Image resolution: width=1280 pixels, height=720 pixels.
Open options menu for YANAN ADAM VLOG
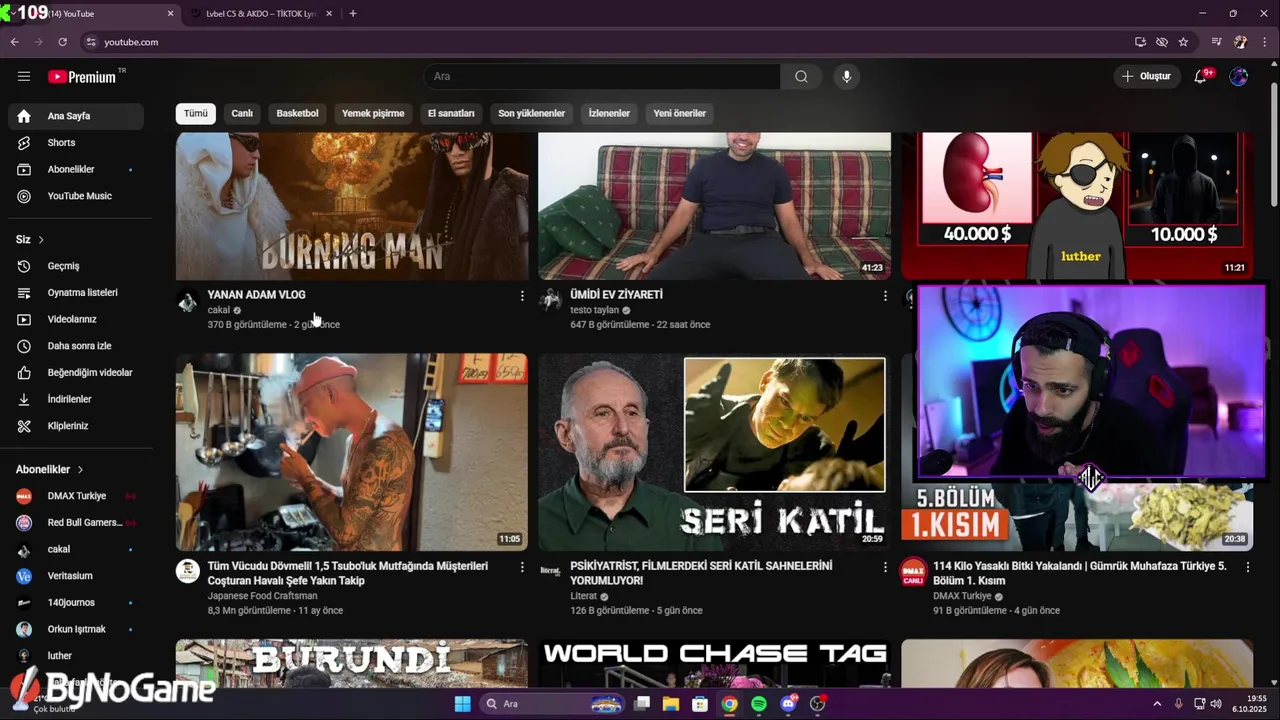point(521,296)
